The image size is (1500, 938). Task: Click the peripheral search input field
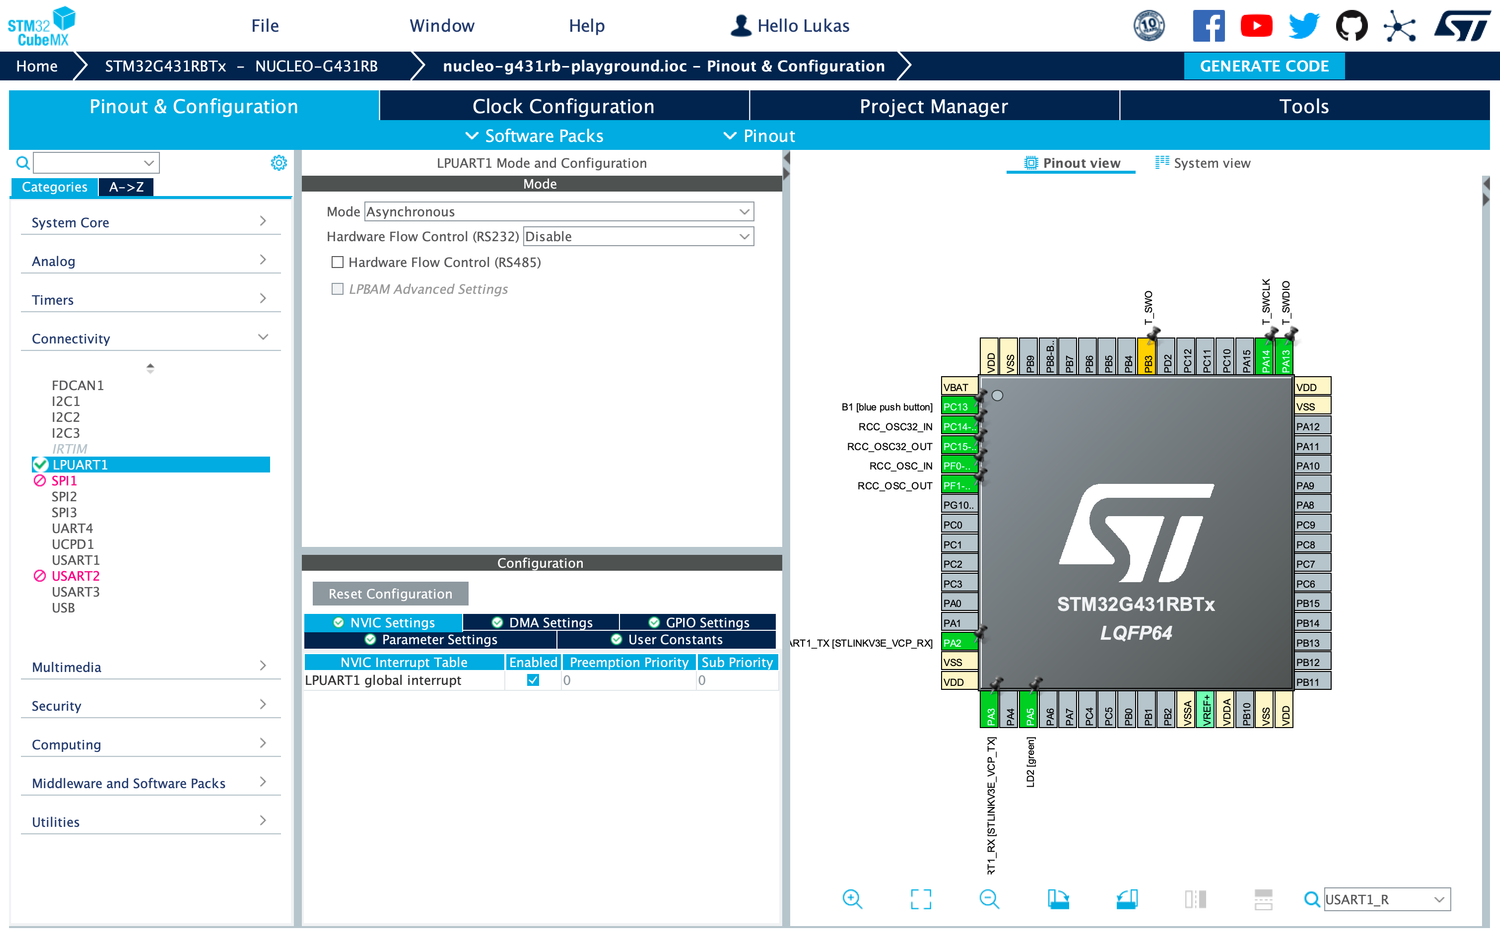(x=96, y=163)
